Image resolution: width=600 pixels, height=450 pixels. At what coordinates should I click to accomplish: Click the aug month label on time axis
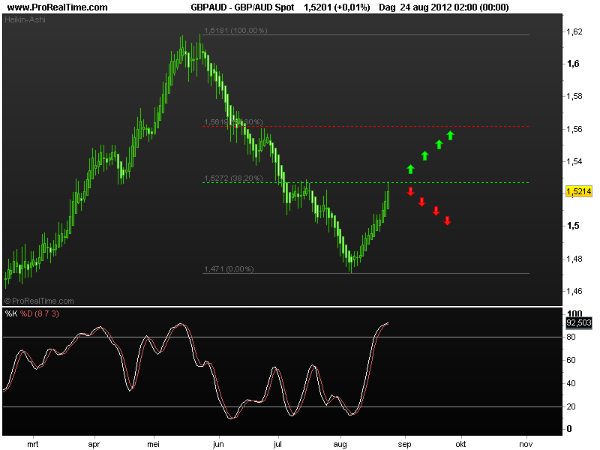tap(340, 444)
